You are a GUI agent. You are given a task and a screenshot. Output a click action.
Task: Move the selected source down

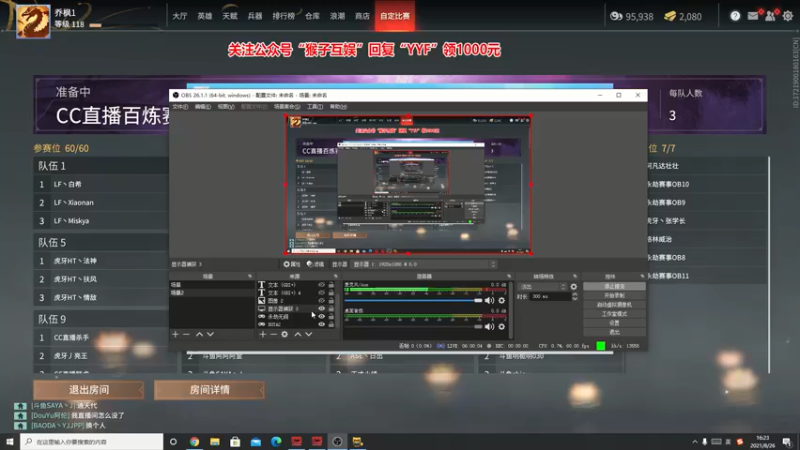tap(309, 334)
